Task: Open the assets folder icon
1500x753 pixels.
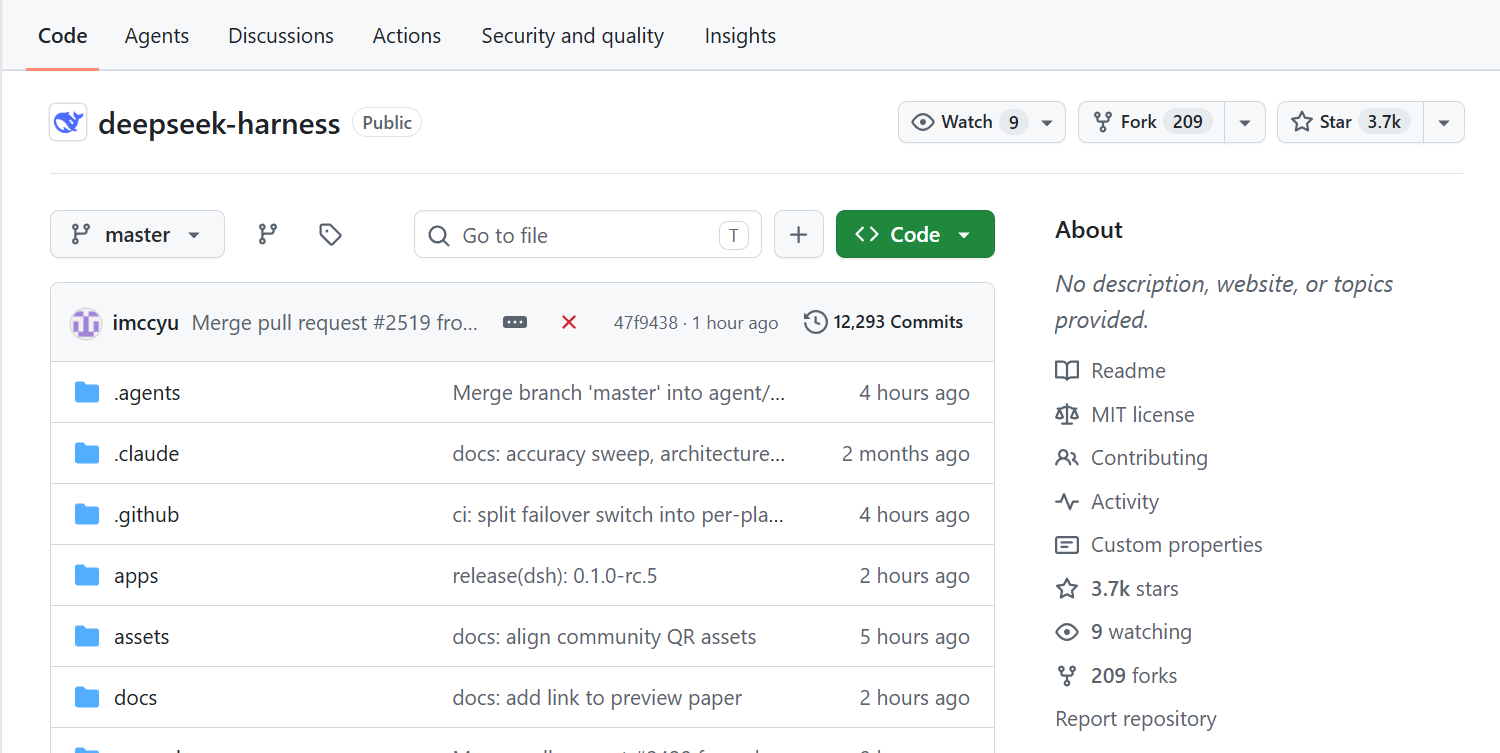Action: point(87,636)
